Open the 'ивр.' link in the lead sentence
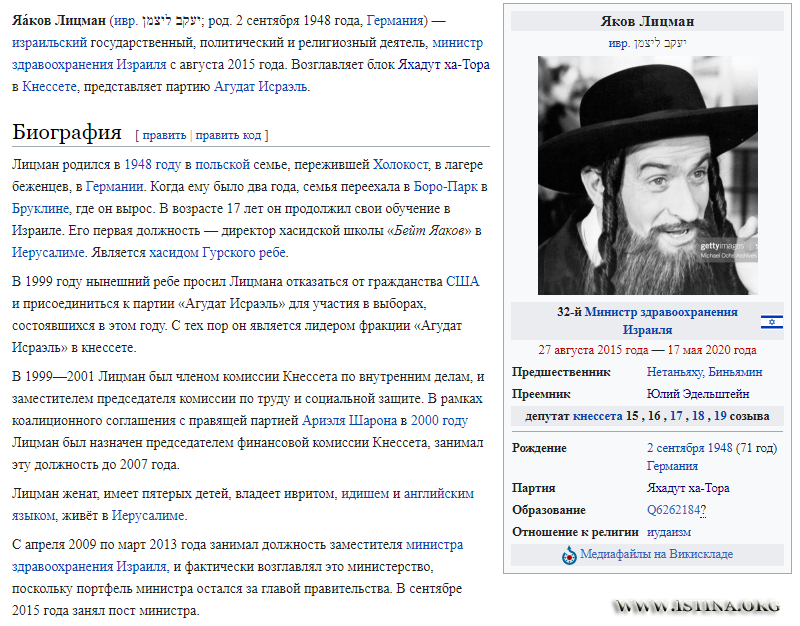The image size is (800, 626). click(x=126, y=21)
